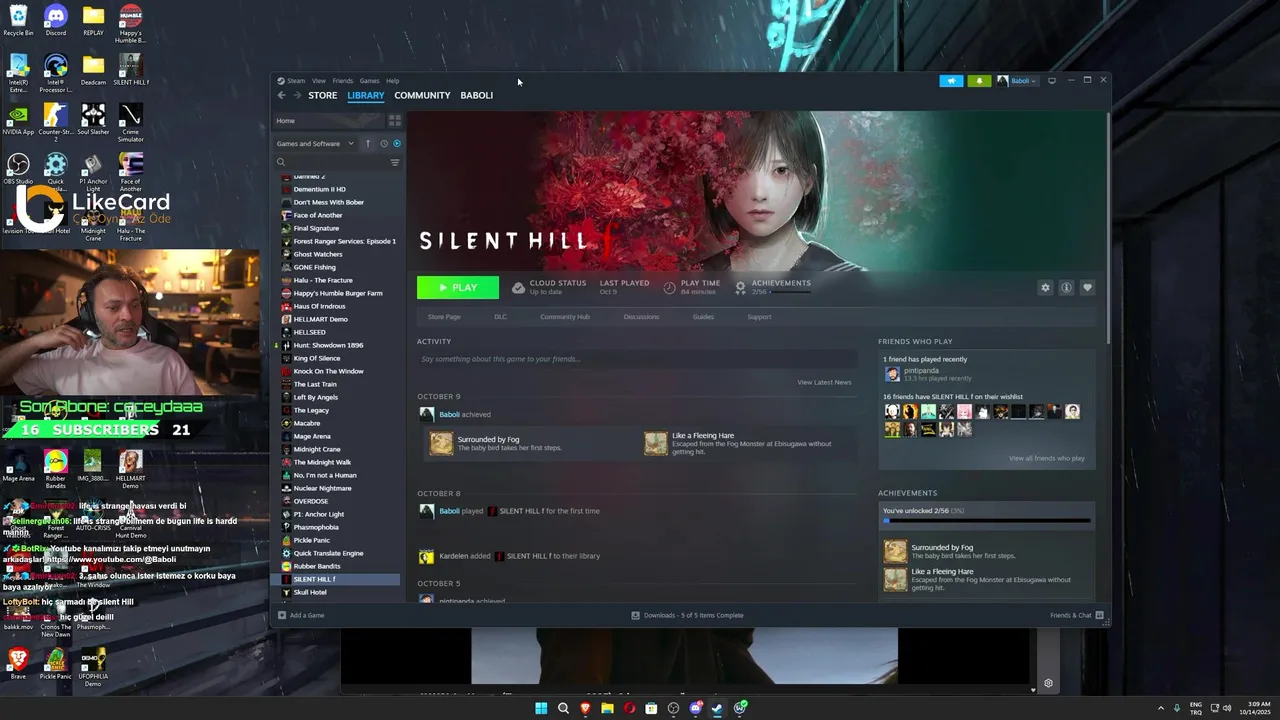The height and width of the screenshot is (720, 1280).
Task: Click the Cloud Status icon
Action: [517, 288]
